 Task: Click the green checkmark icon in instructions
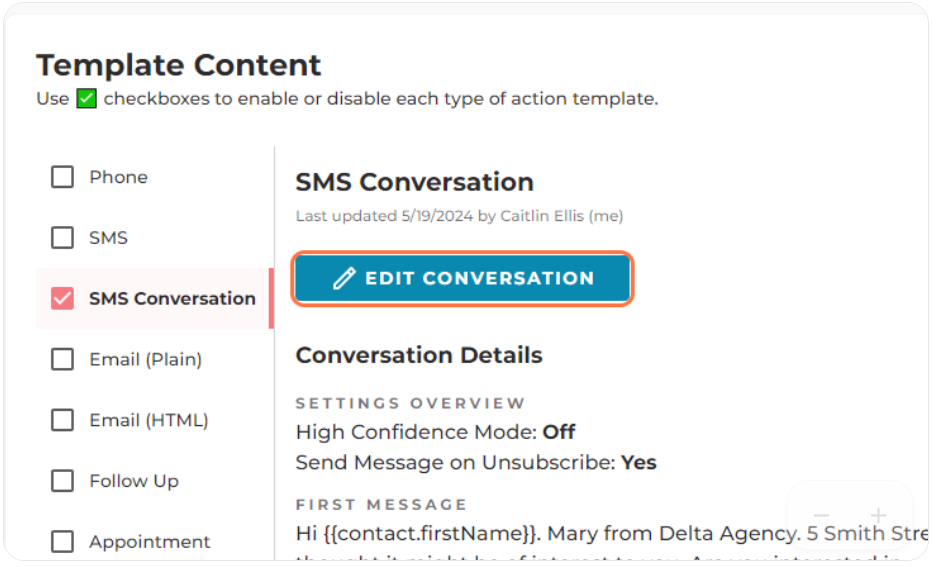click(86, 98)
